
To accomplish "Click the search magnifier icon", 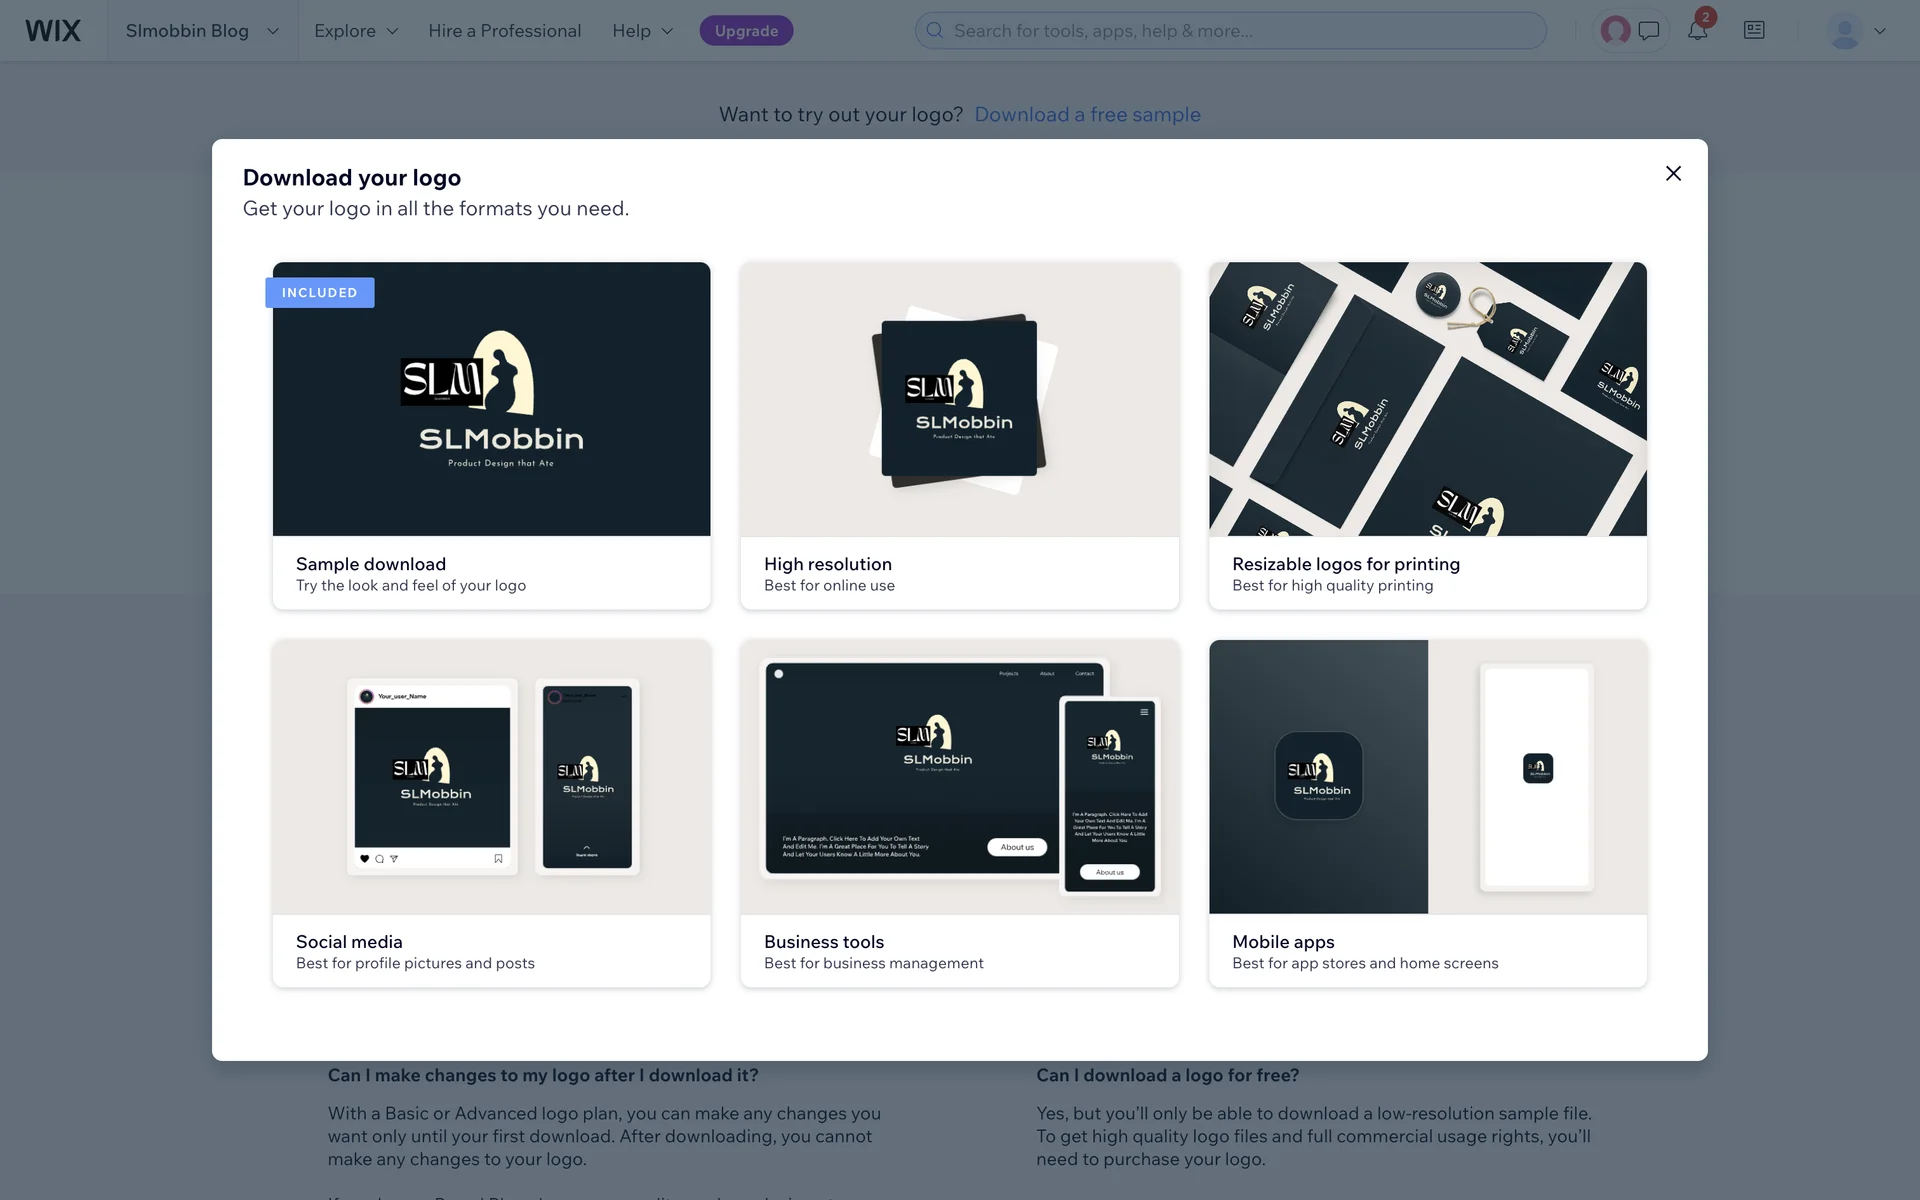I will click(935, 31).
